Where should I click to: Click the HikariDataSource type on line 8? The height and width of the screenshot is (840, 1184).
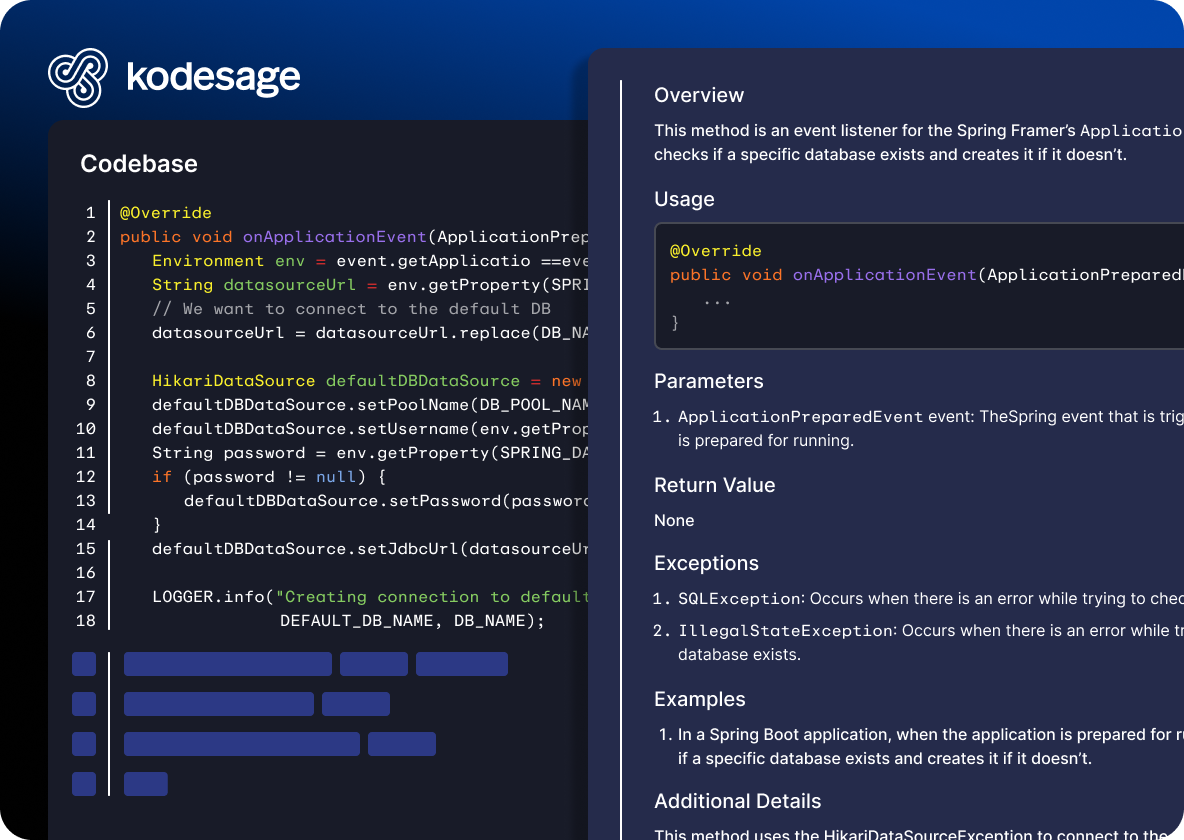(233, 381)
